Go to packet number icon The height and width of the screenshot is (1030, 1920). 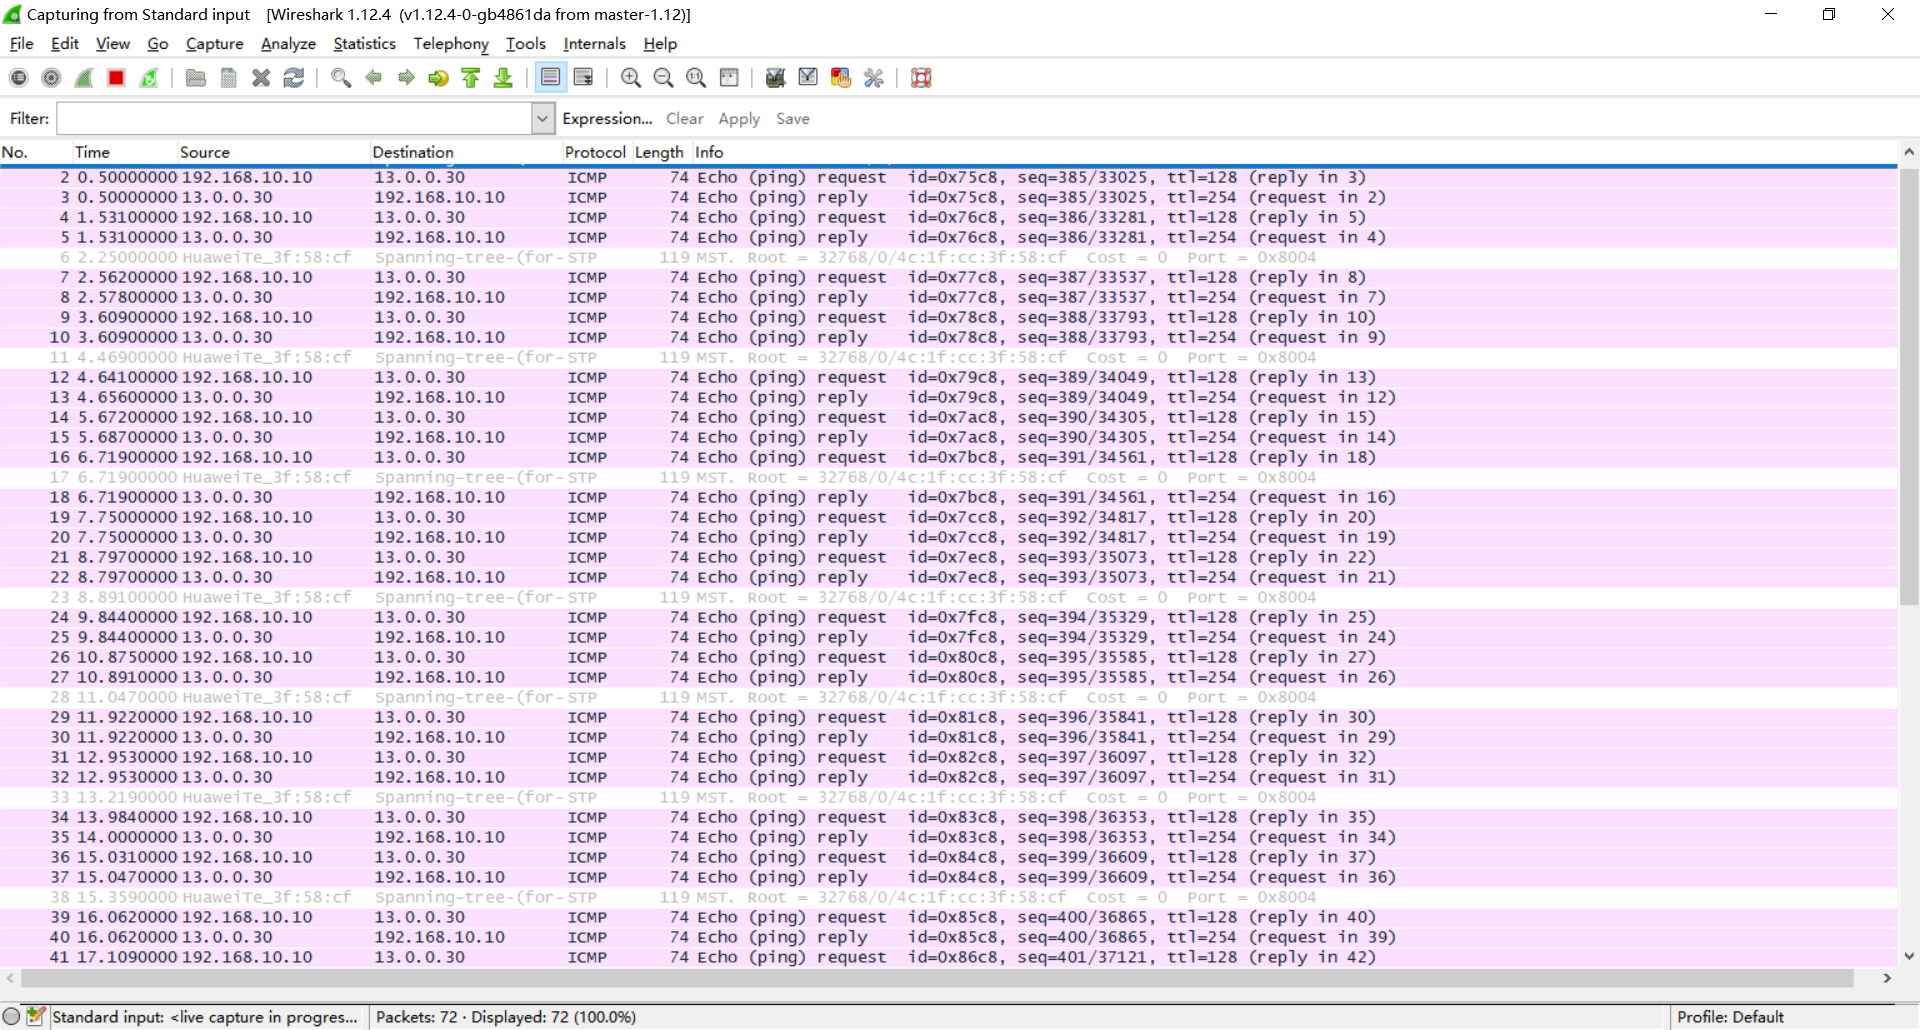coord(438,78)
